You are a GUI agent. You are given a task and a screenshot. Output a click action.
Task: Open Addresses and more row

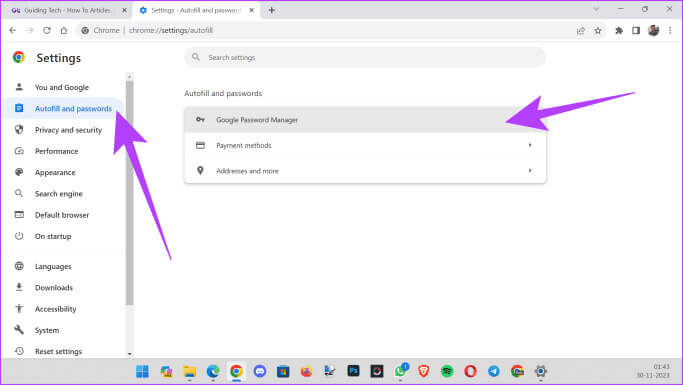coord(365,170)
